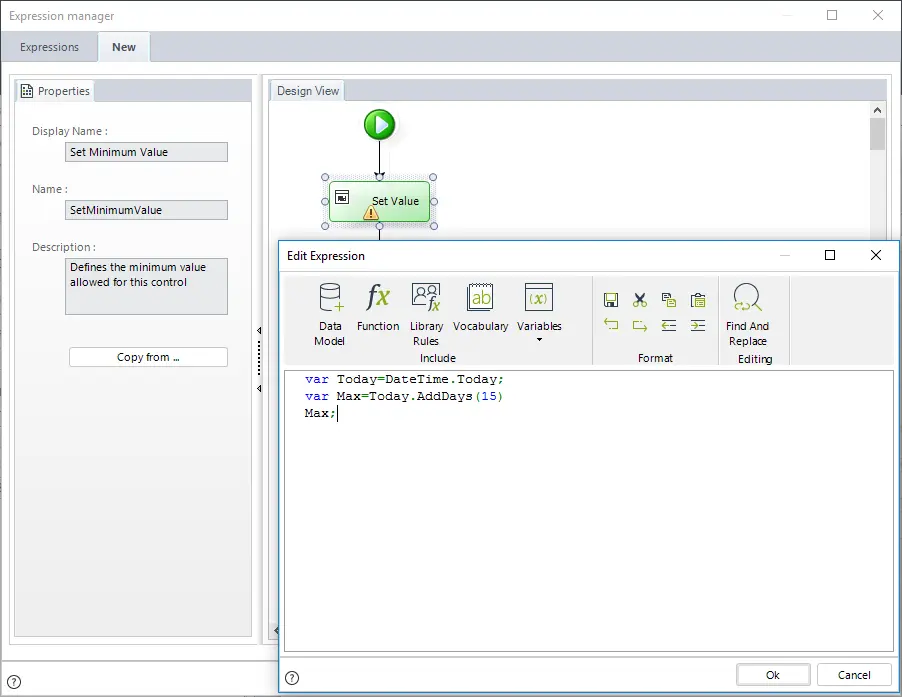This screenshot has height=697, width=902.
Task: Decrease indent of the code line
Action: [x=668, y=325]
